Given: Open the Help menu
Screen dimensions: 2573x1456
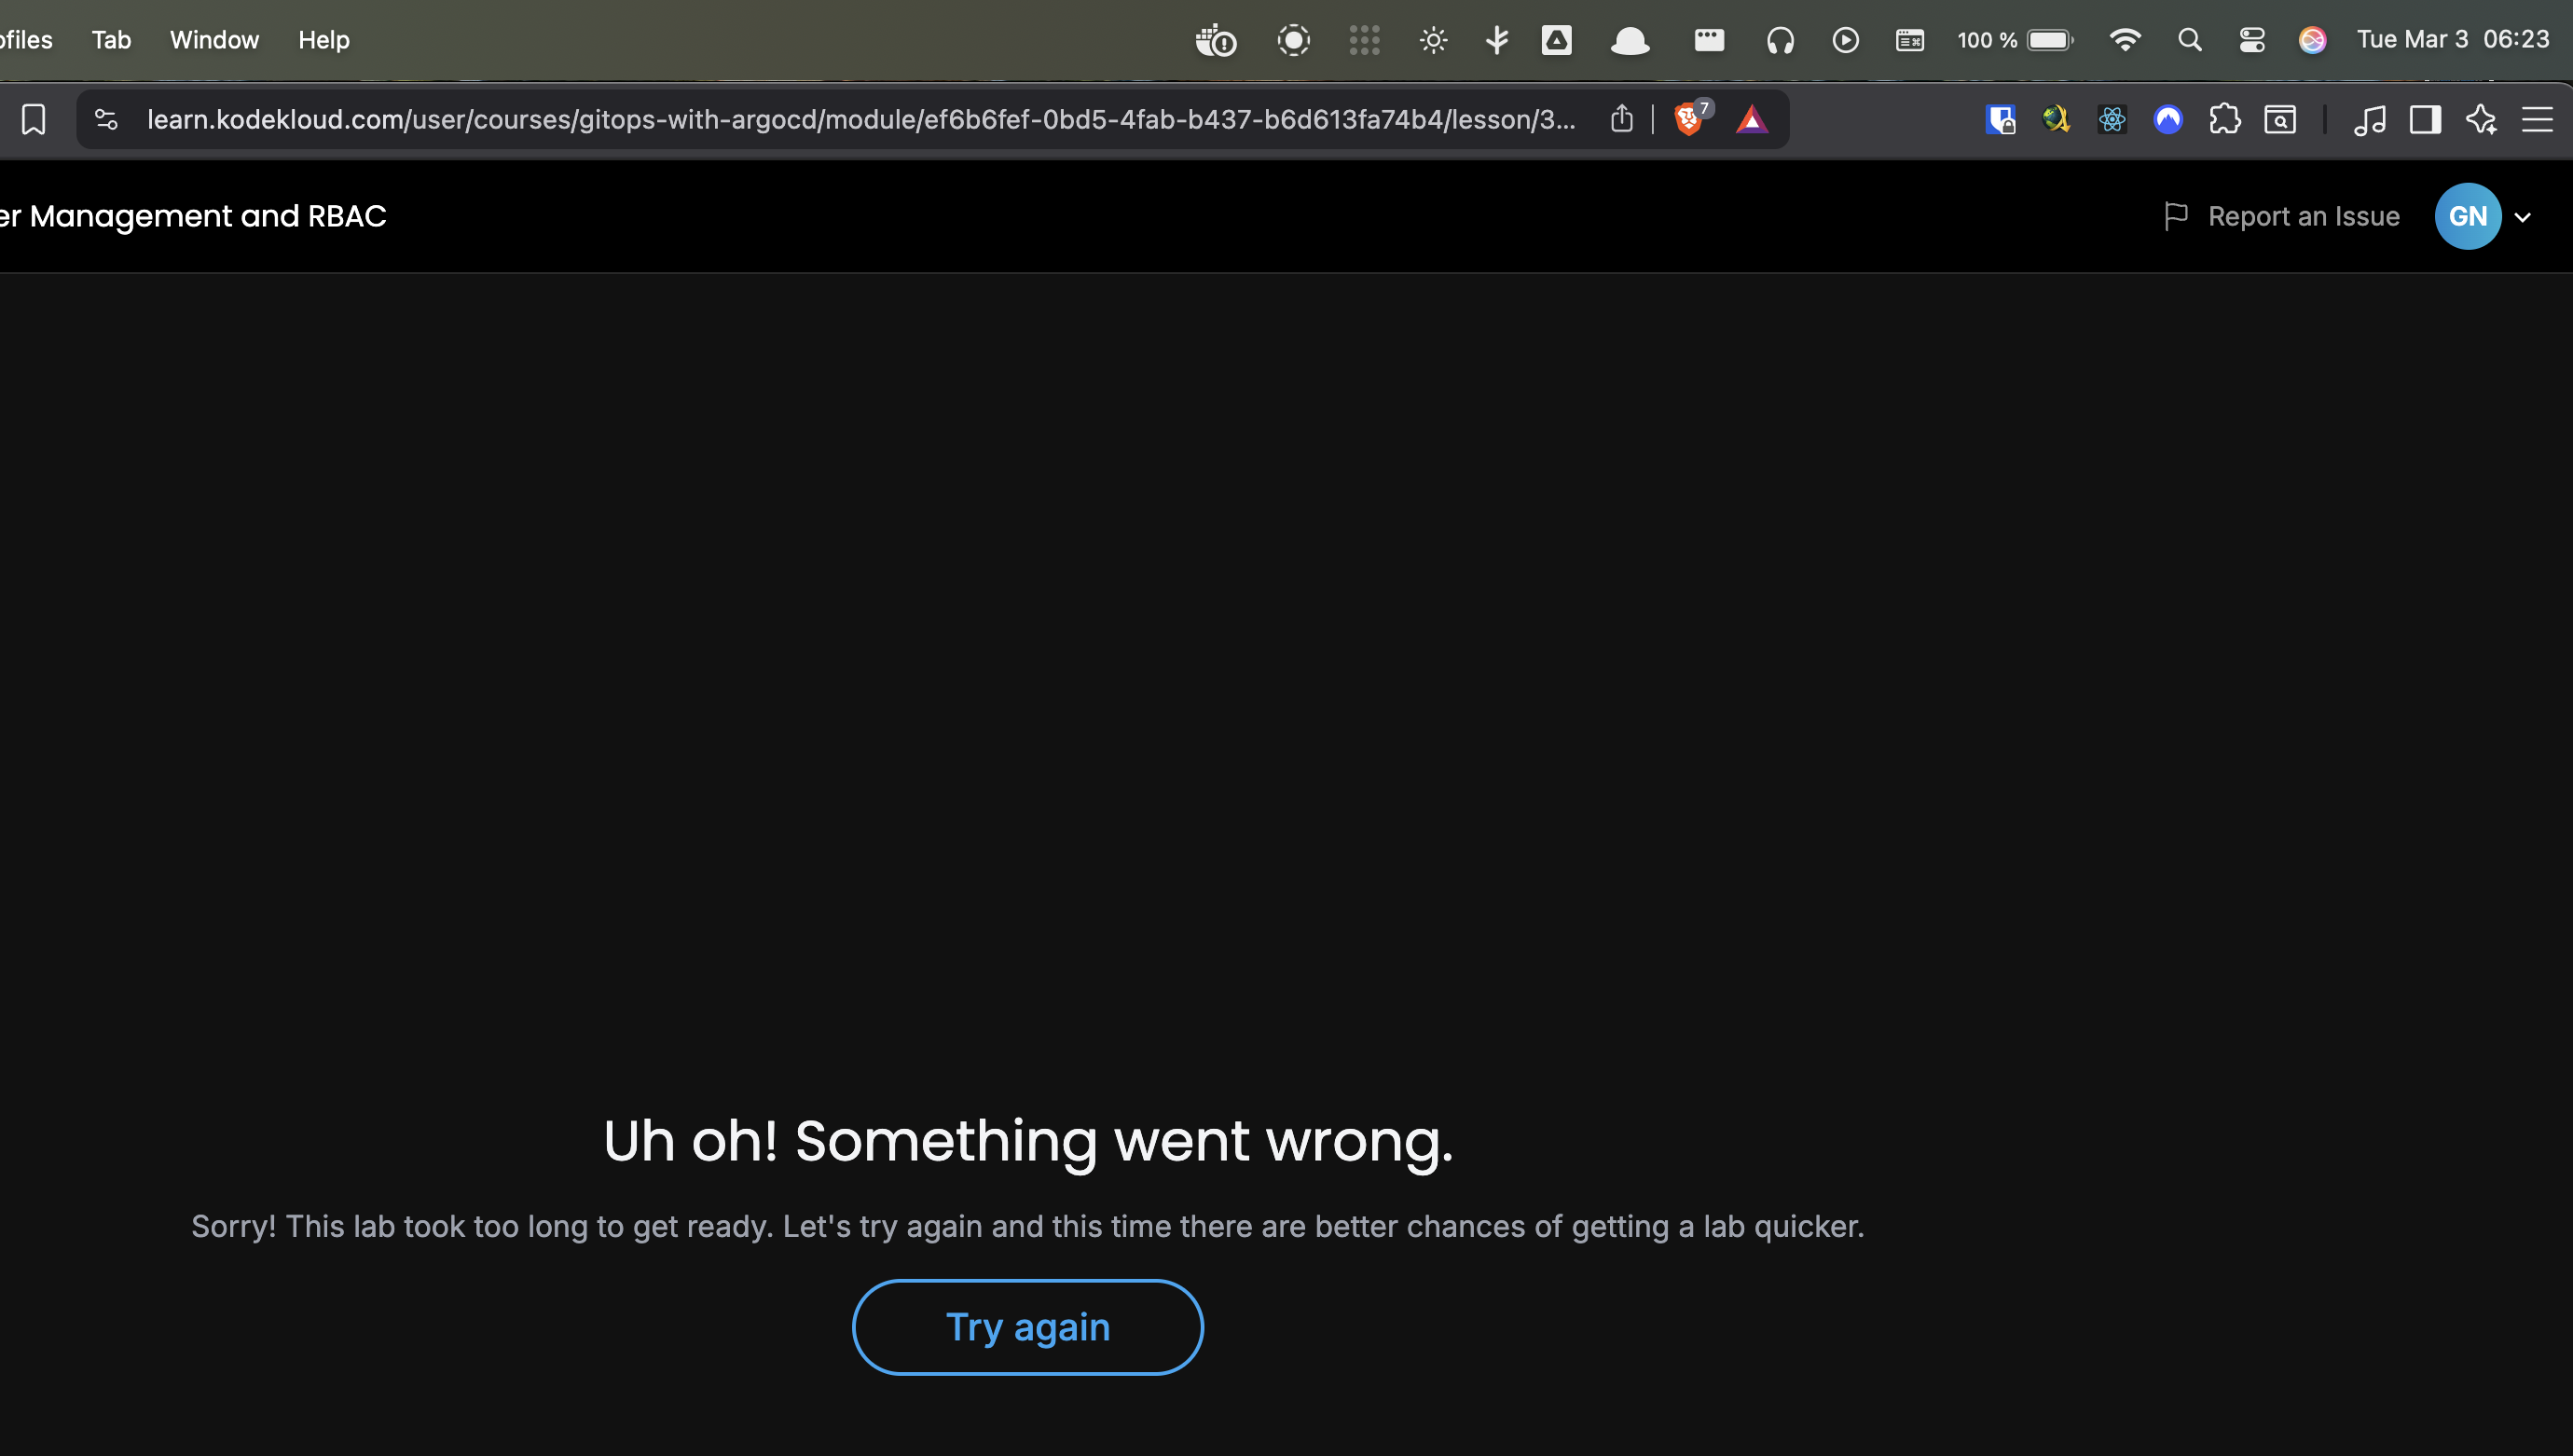Looking at the screenshot, I should [323, 40].
